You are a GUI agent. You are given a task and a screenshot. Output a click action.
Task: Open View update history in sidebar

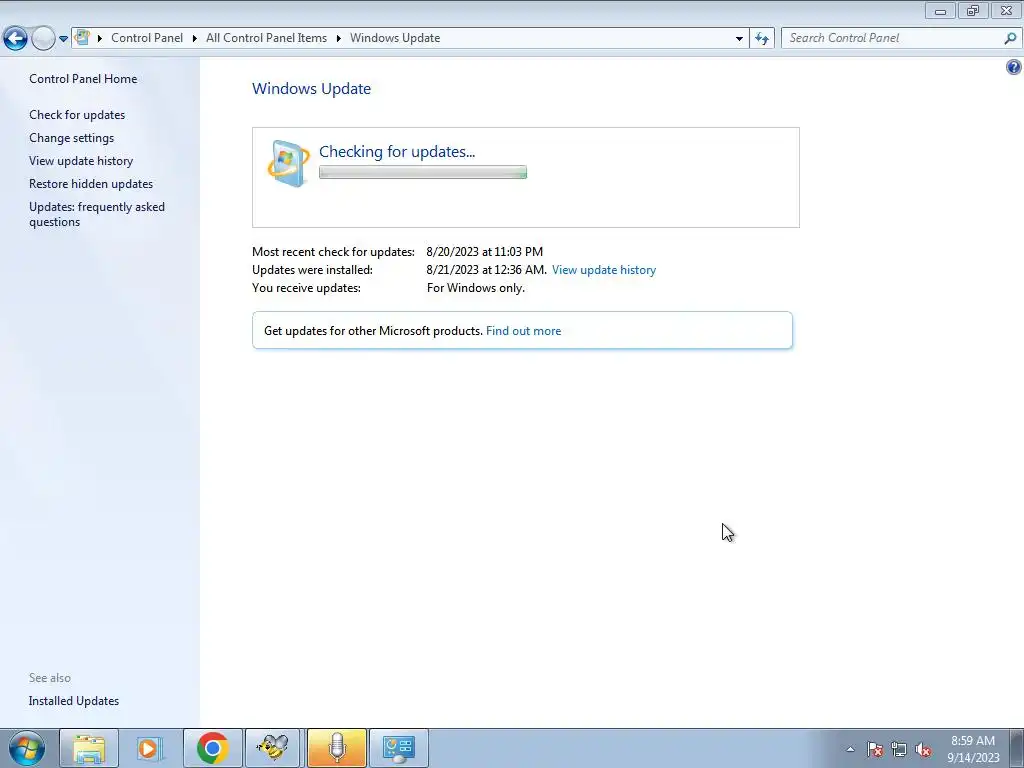81,161
